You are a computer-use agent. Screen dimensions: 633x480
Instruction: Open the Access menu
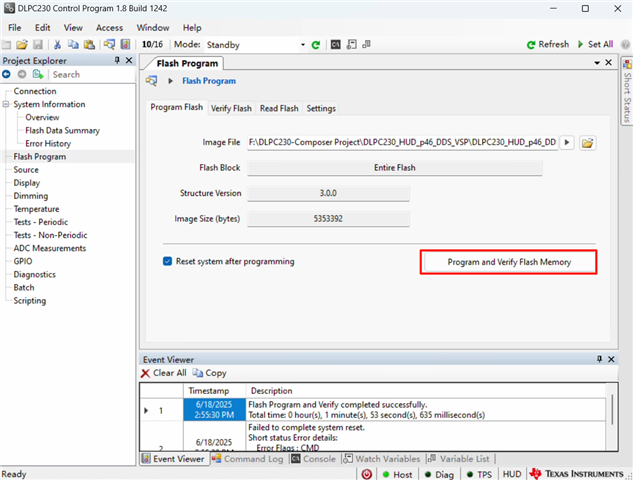[109, 27]
